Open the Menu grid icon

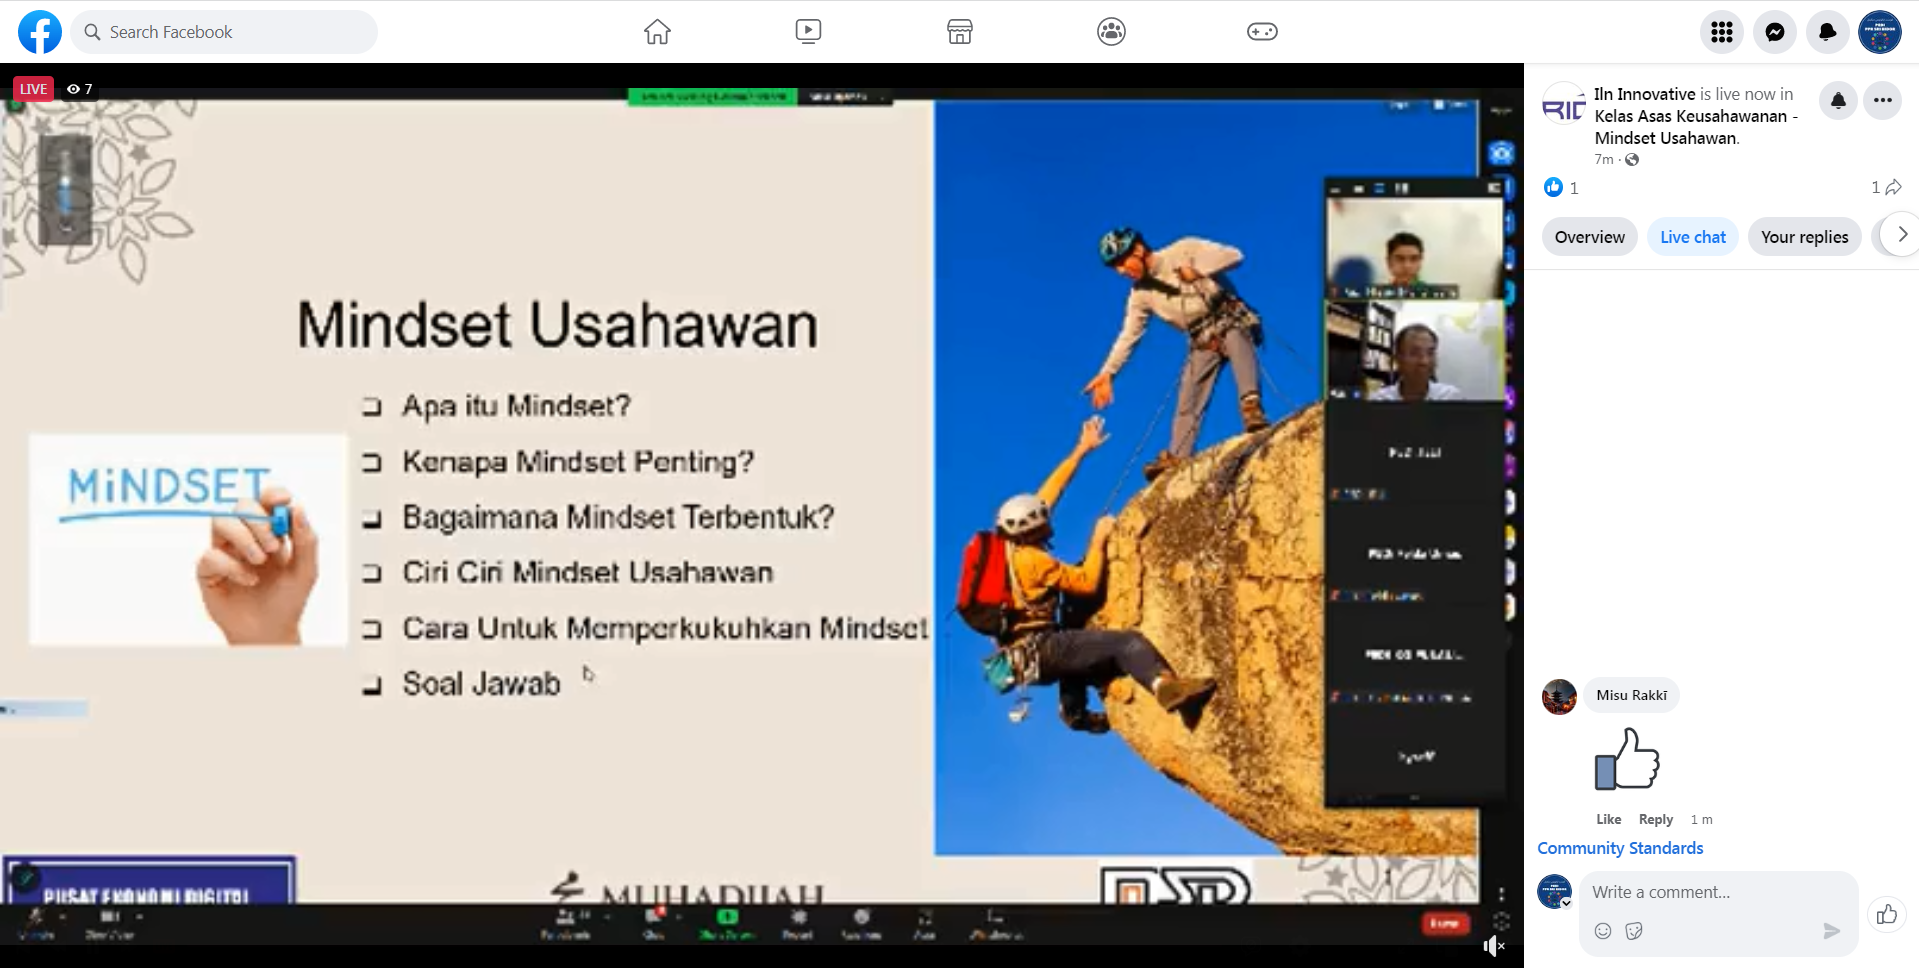tap(1722, 32)
